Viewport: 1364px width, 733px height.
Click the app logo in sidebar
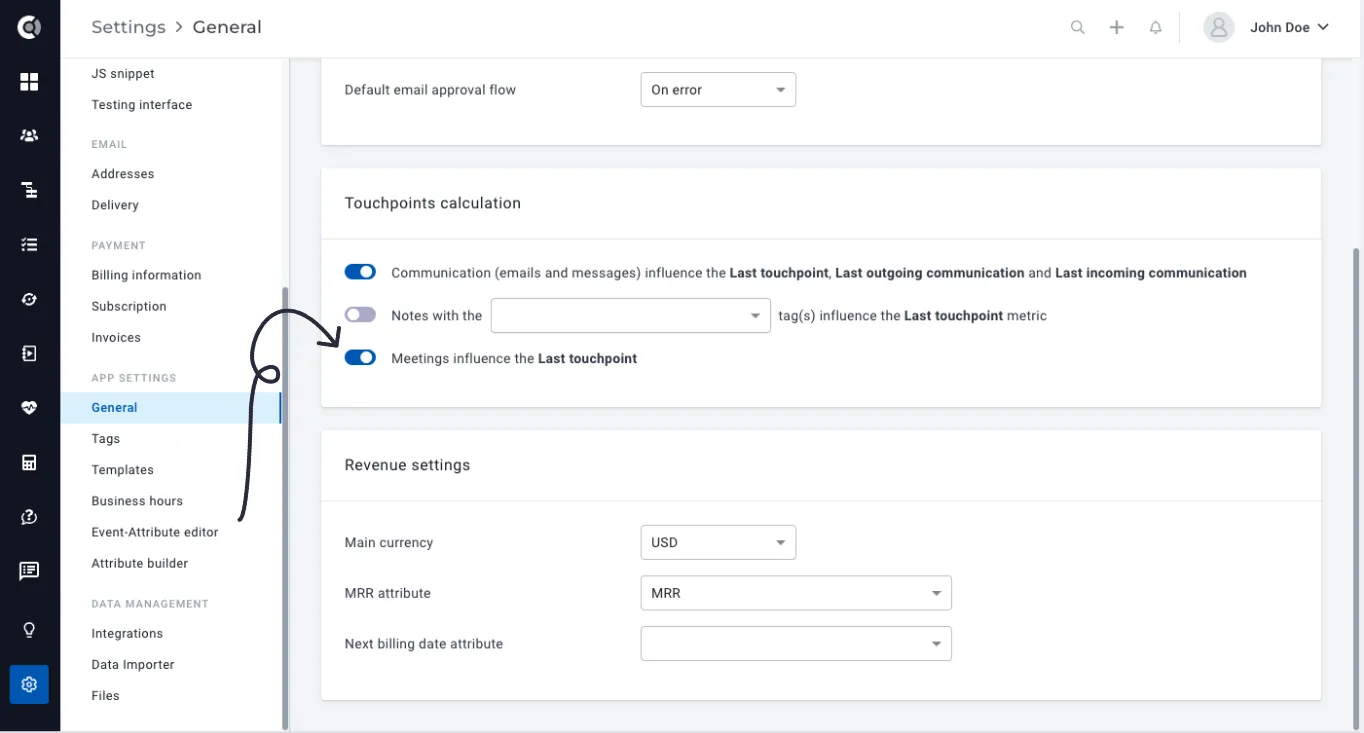[29, 27]
